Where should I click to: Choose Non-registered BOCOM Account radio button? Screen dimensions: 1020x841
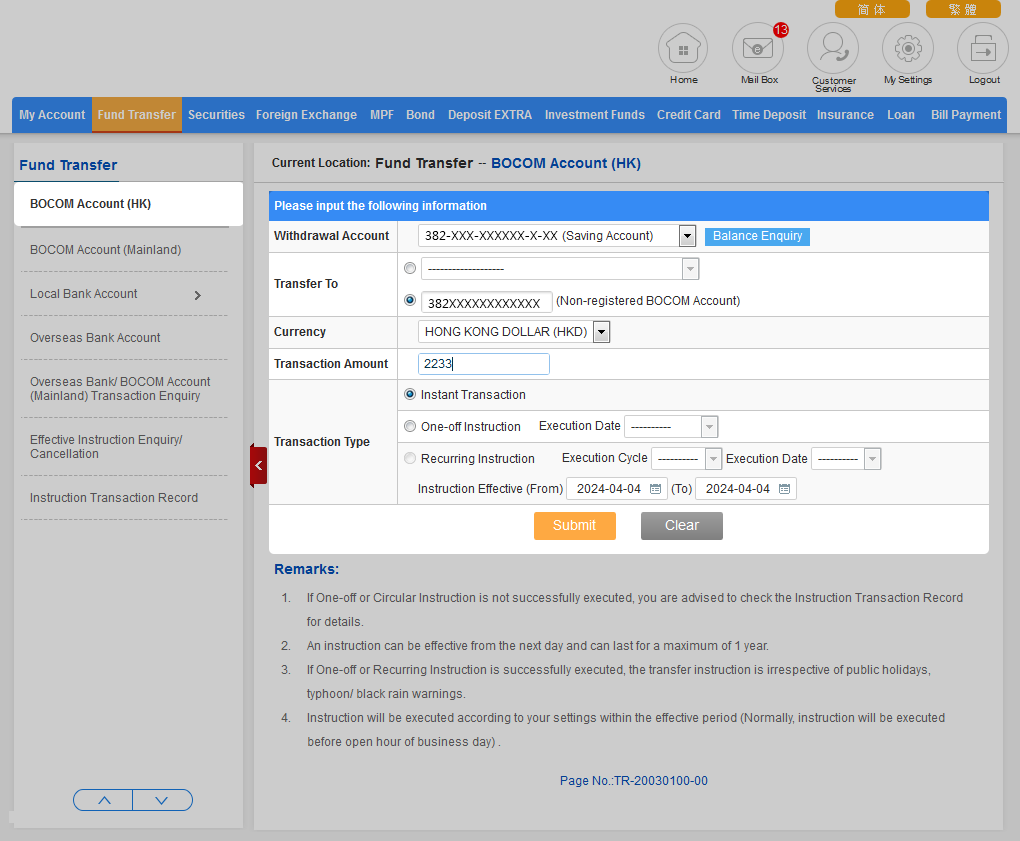coord(410,300)
